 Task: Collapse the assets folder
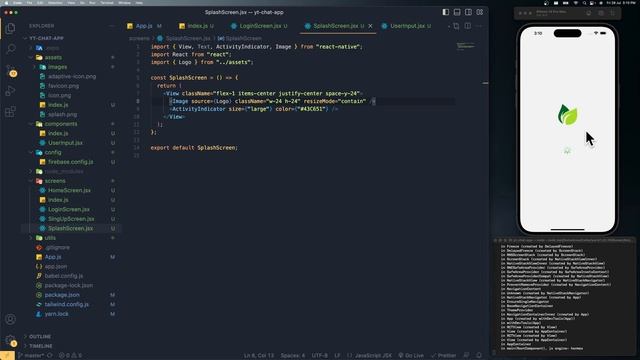coord(53,58)
